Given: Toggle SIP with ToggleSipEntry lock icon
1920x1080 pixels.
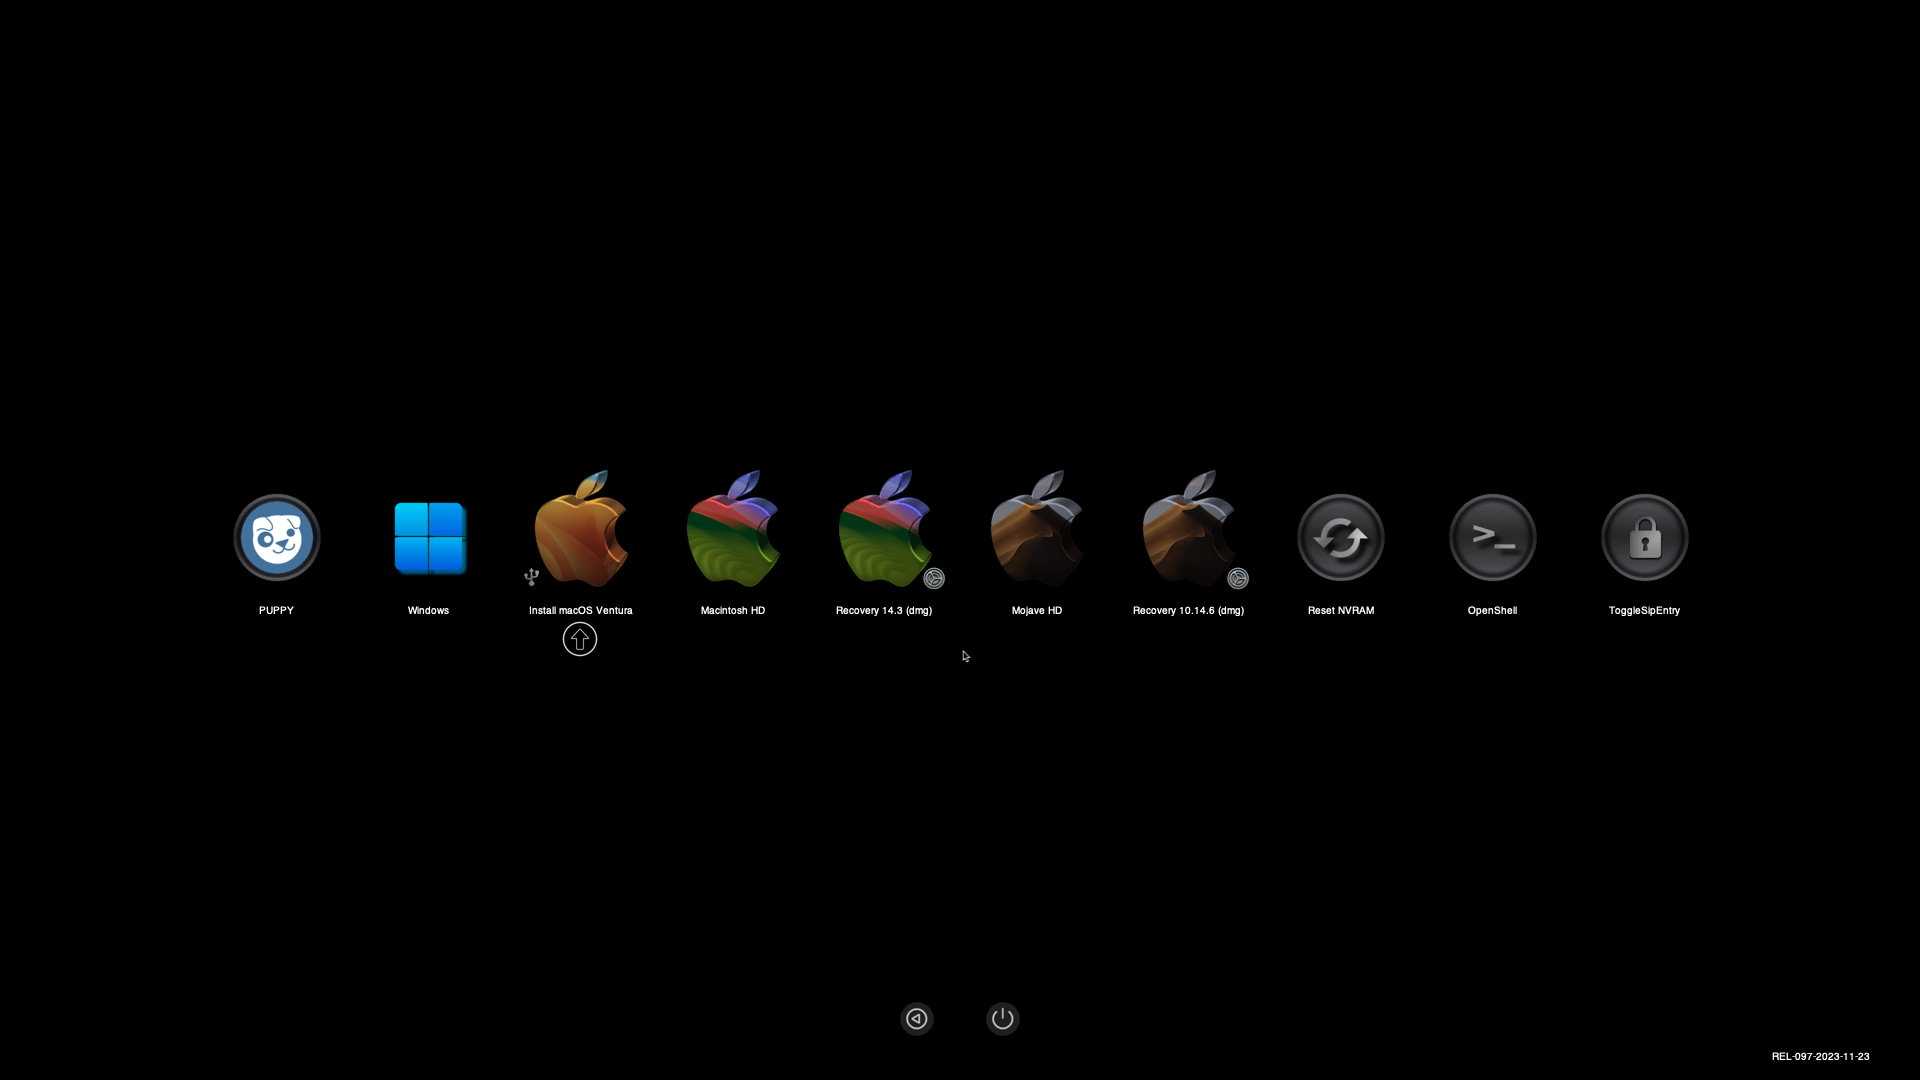Looking at the screenshot, I should (x=1645, y=538).
